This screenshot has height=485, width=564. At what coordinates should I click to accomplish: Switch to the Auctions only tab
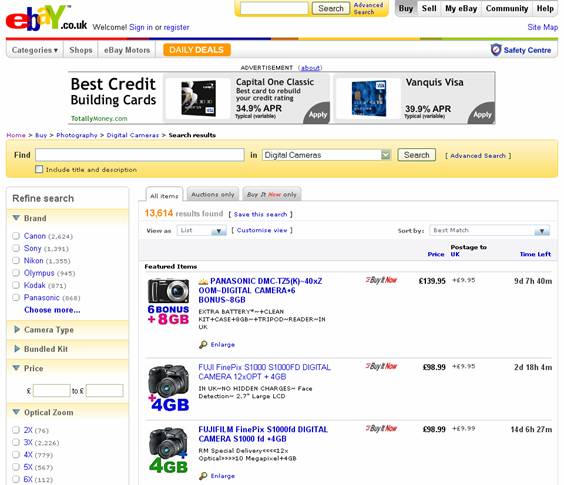coord(213,194)
